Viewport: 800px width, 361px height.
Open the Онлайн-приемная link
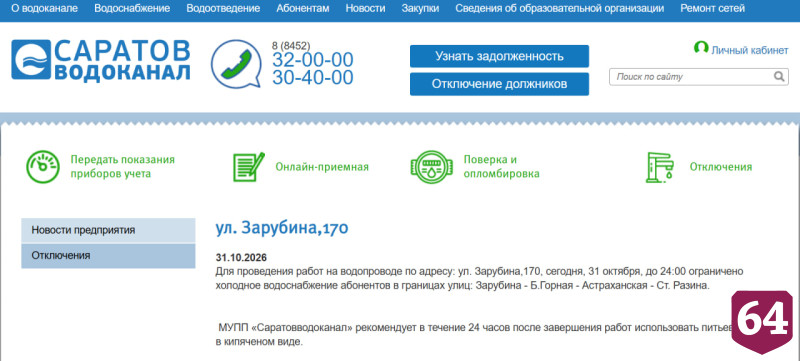coord(322,167)
